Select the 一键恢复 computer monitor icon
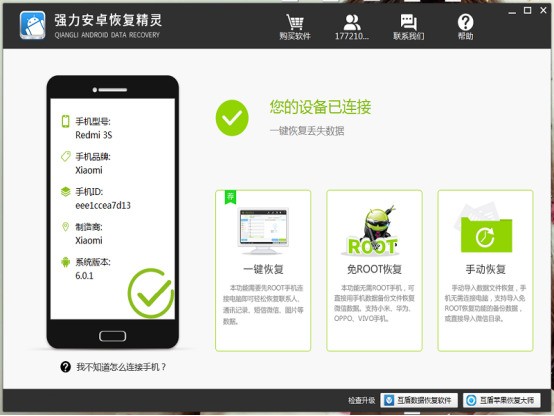Screen dimensions: 554x416 (263, 231)
